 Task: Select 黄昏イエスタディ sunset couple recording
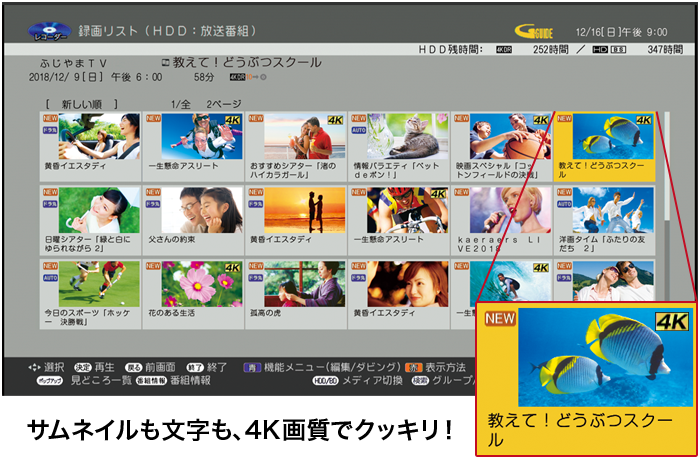[296, 221]
